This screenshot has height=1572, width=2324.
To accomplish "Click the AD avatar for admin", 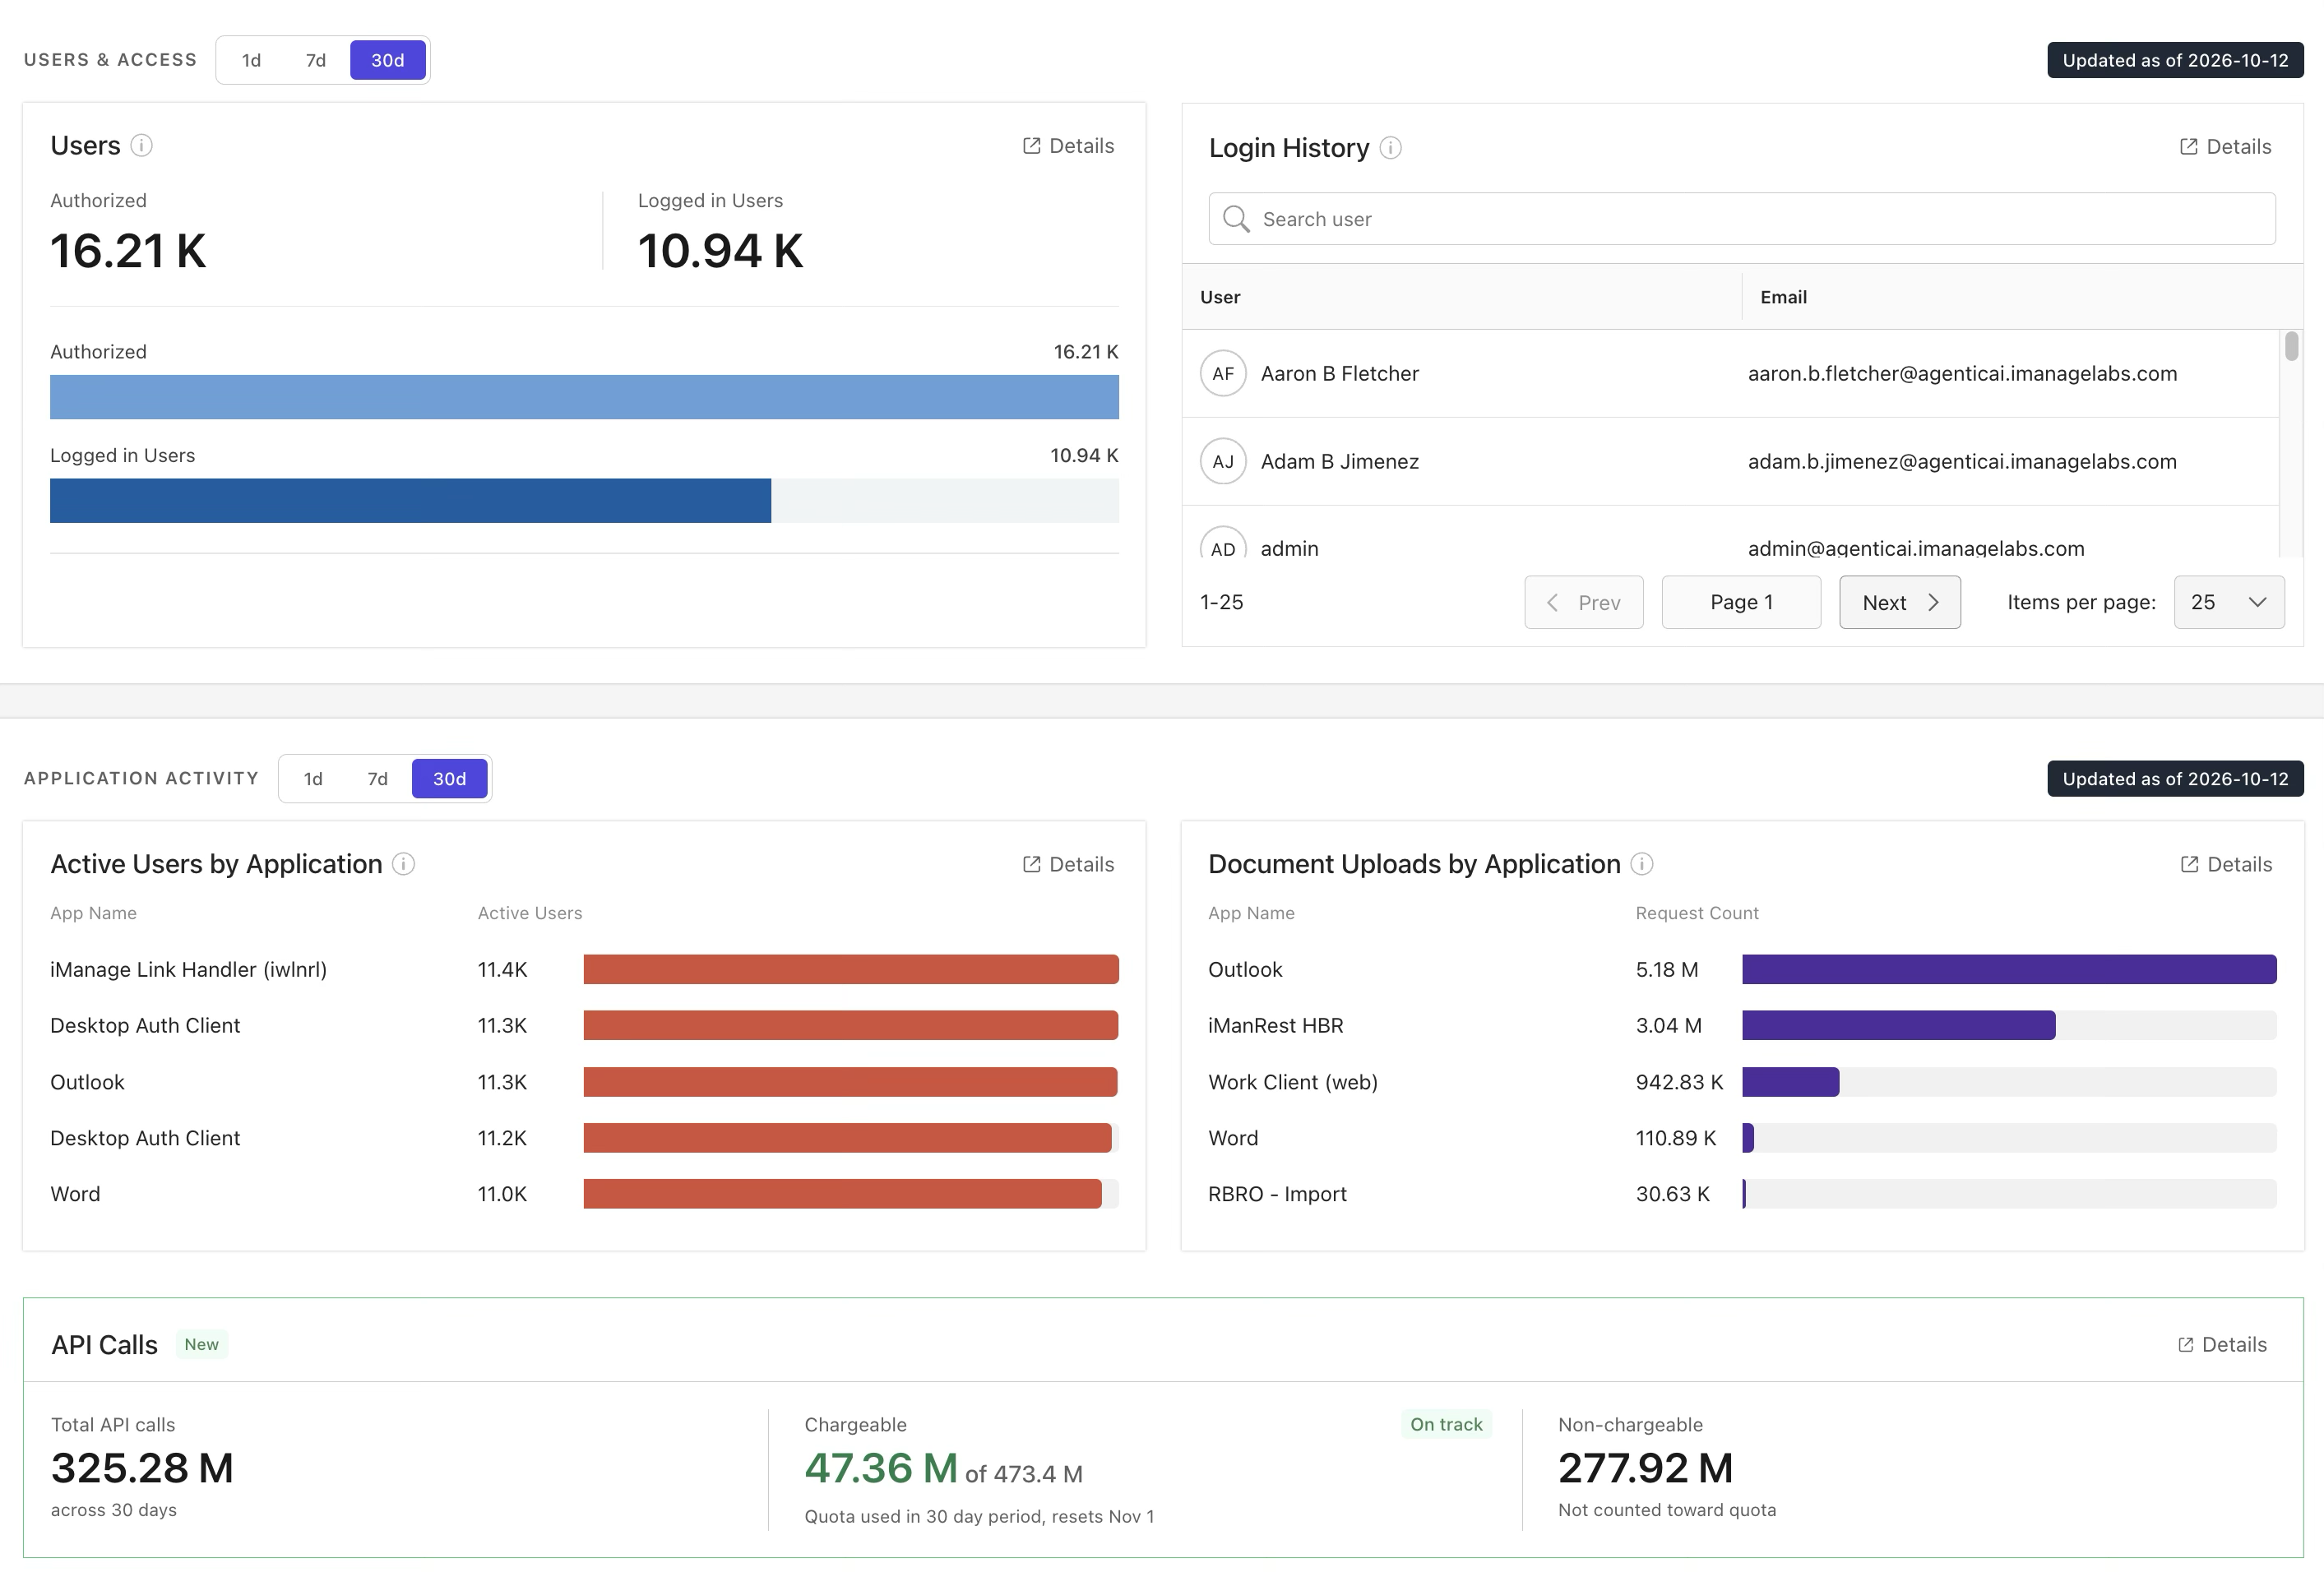I will pos(1222,543).
